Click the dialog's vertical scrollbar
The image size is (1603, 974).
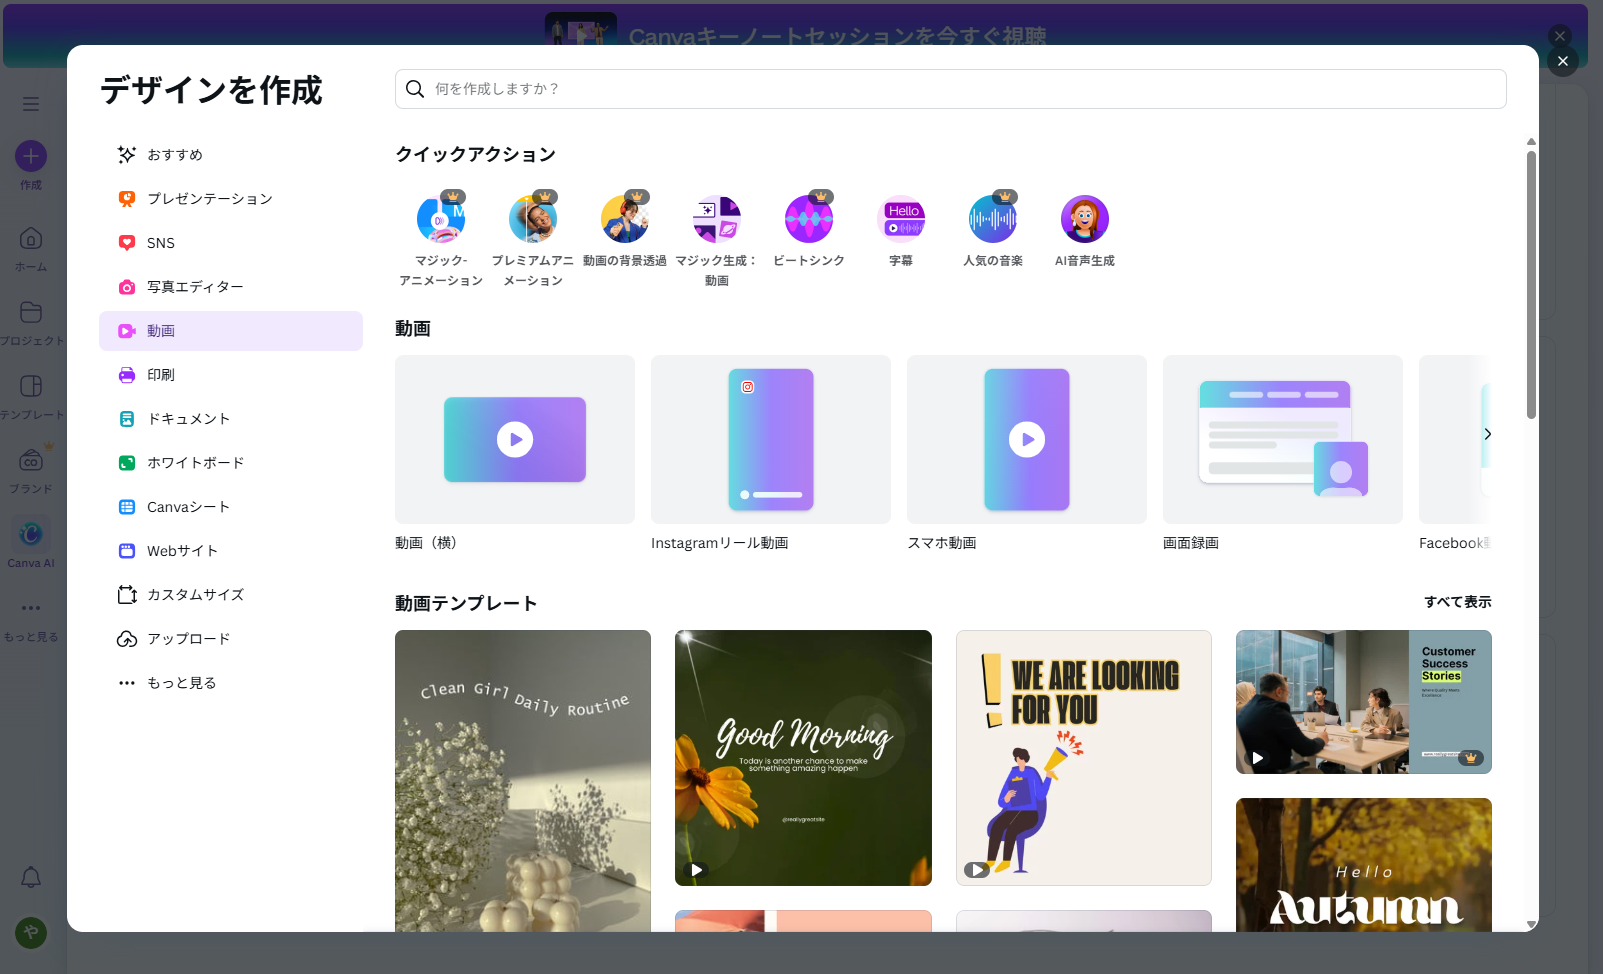coord(1531,285)
